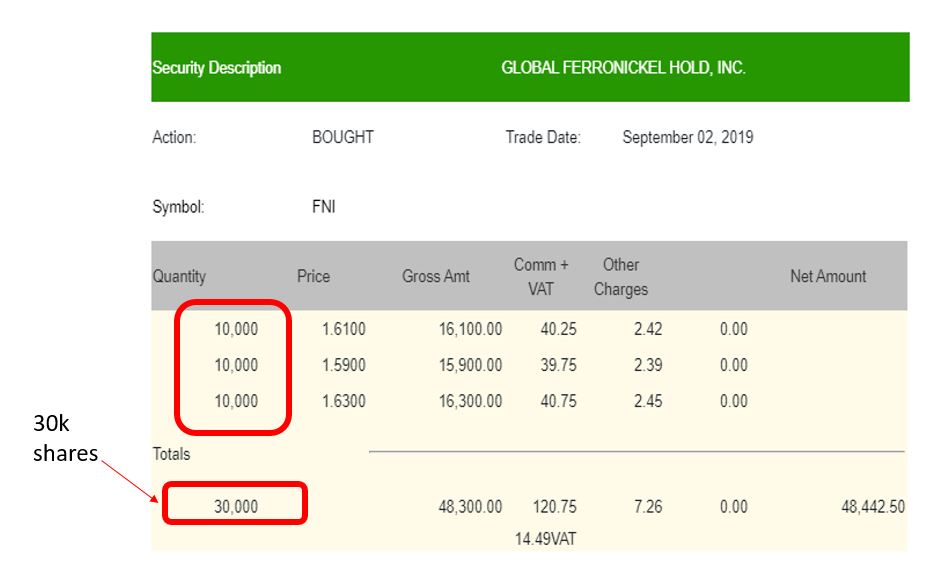Click the Comm + VAT column header
This screenshot has height=576, width=932.
(541, 277)
